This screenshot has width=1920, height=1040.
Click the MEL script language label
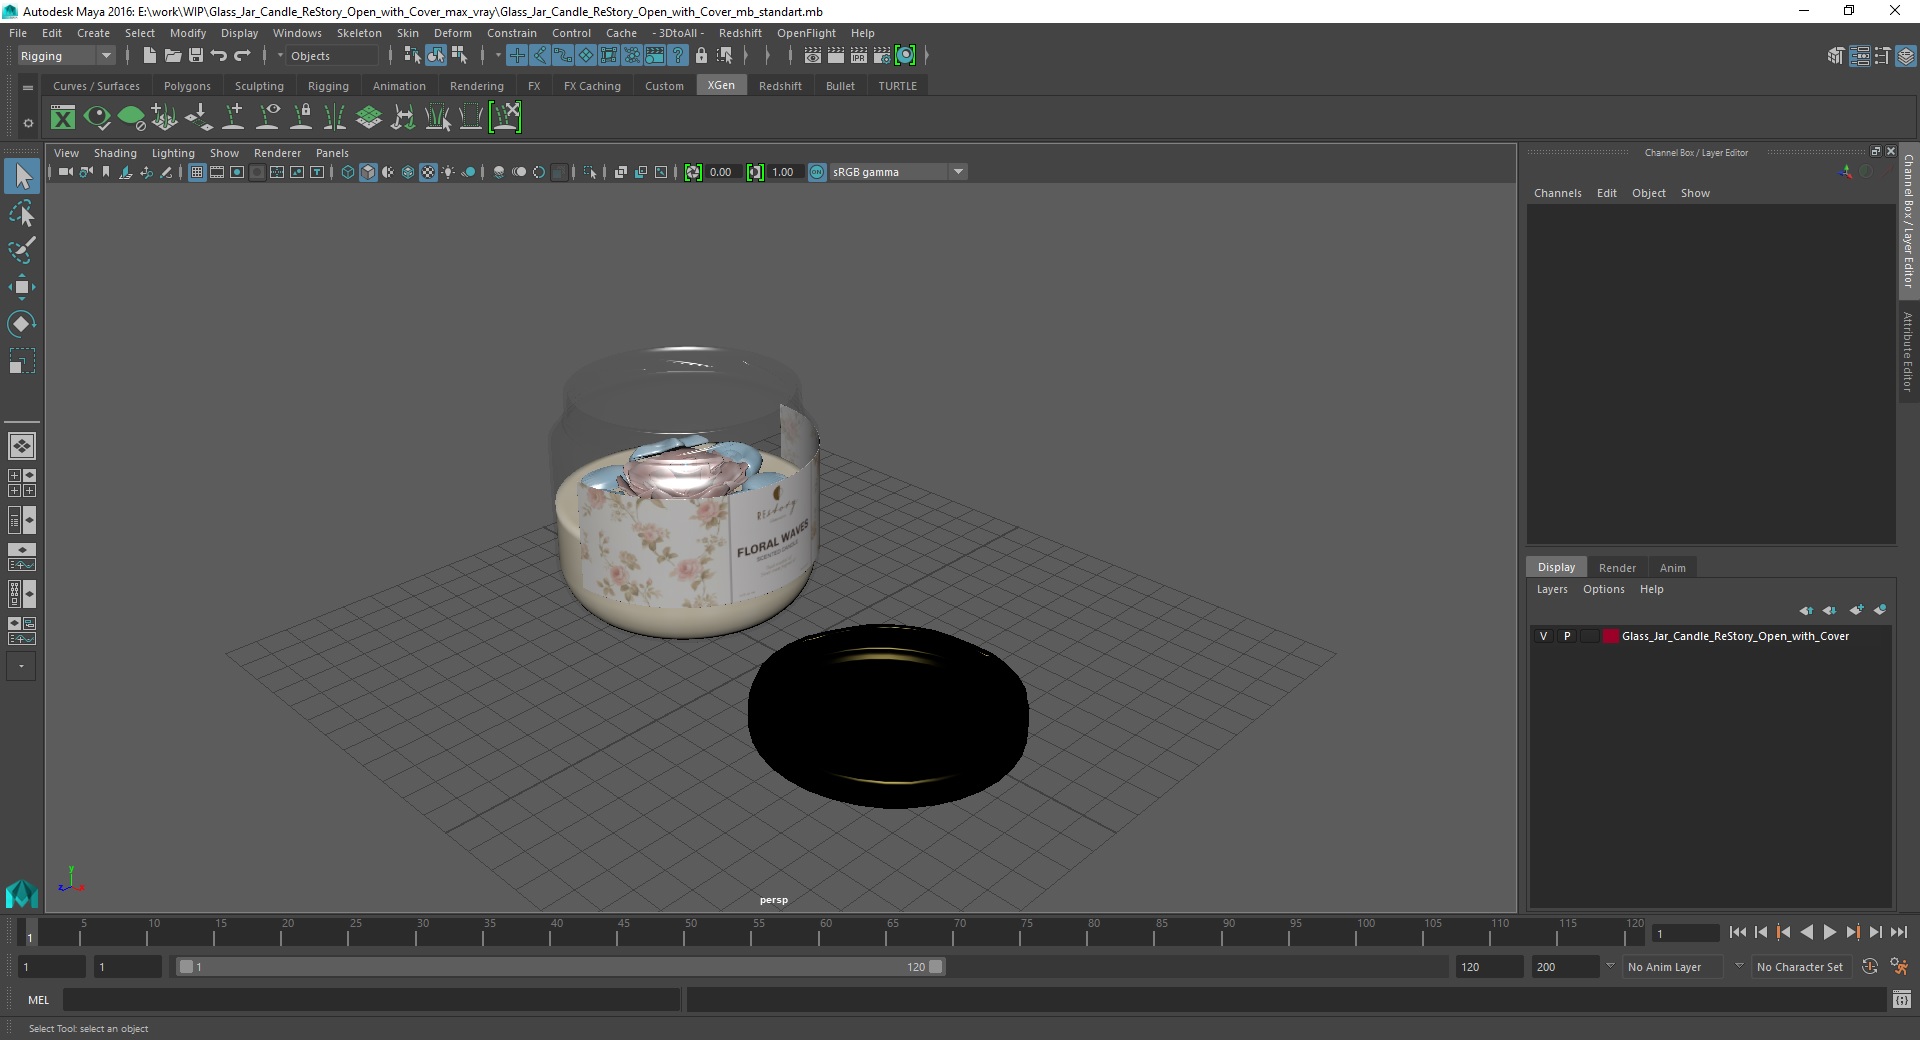[38, 1000]
